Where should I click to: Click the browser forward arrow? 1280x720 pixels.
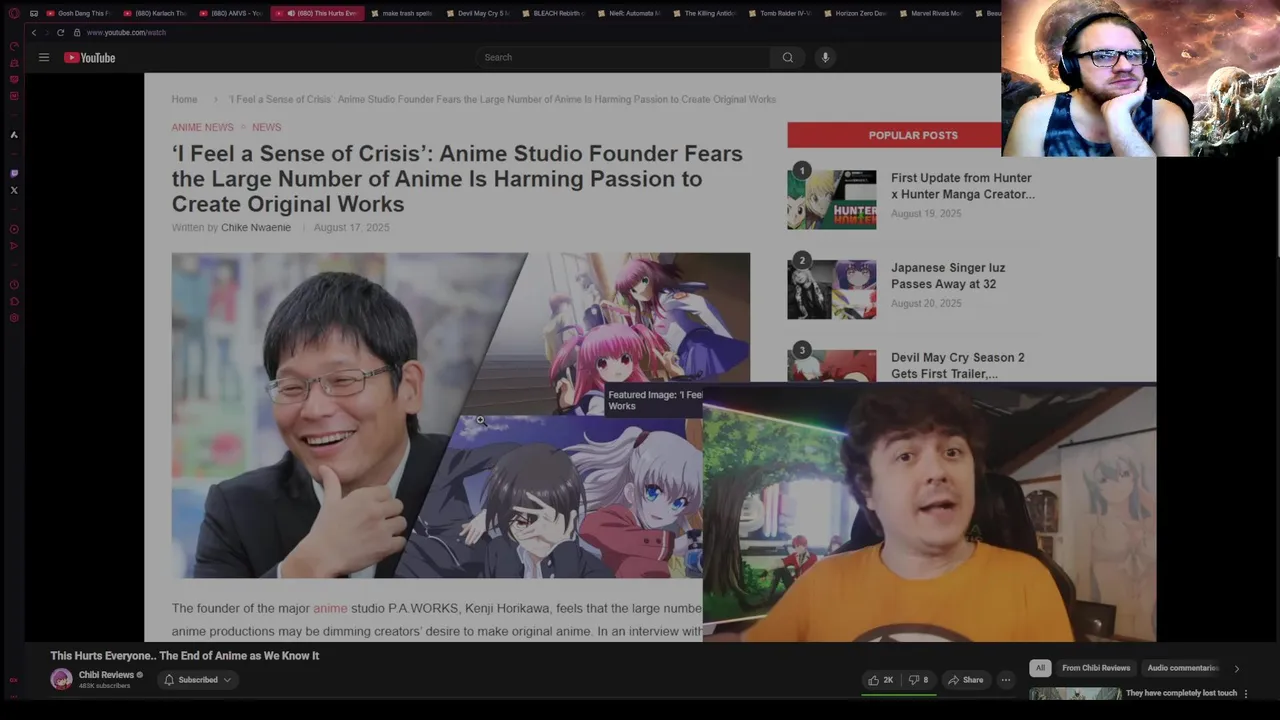click(47, 32)
